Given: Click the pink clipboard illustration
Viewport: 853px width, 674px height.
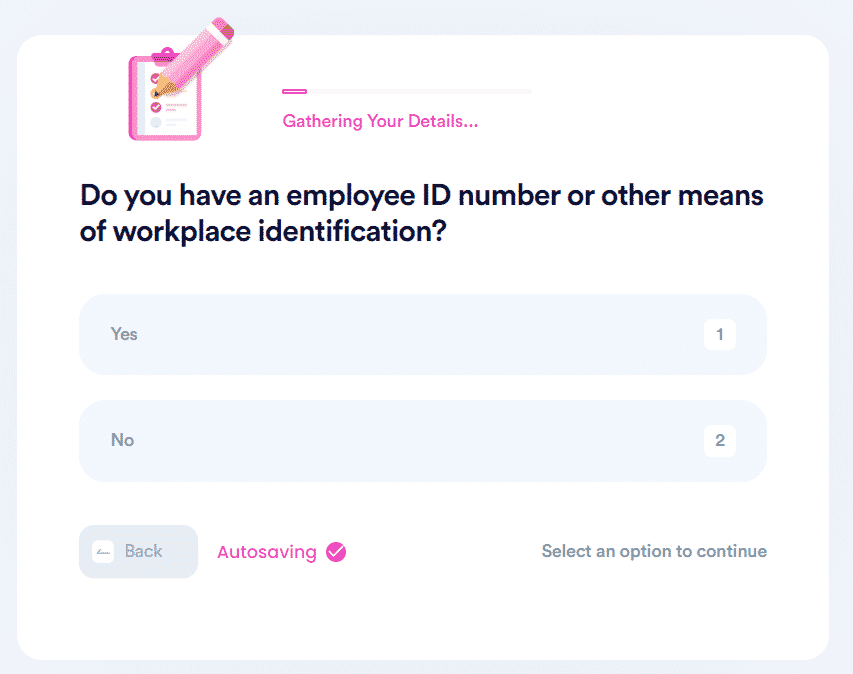Looking at the screenshot, I should [x=165, y=95].
